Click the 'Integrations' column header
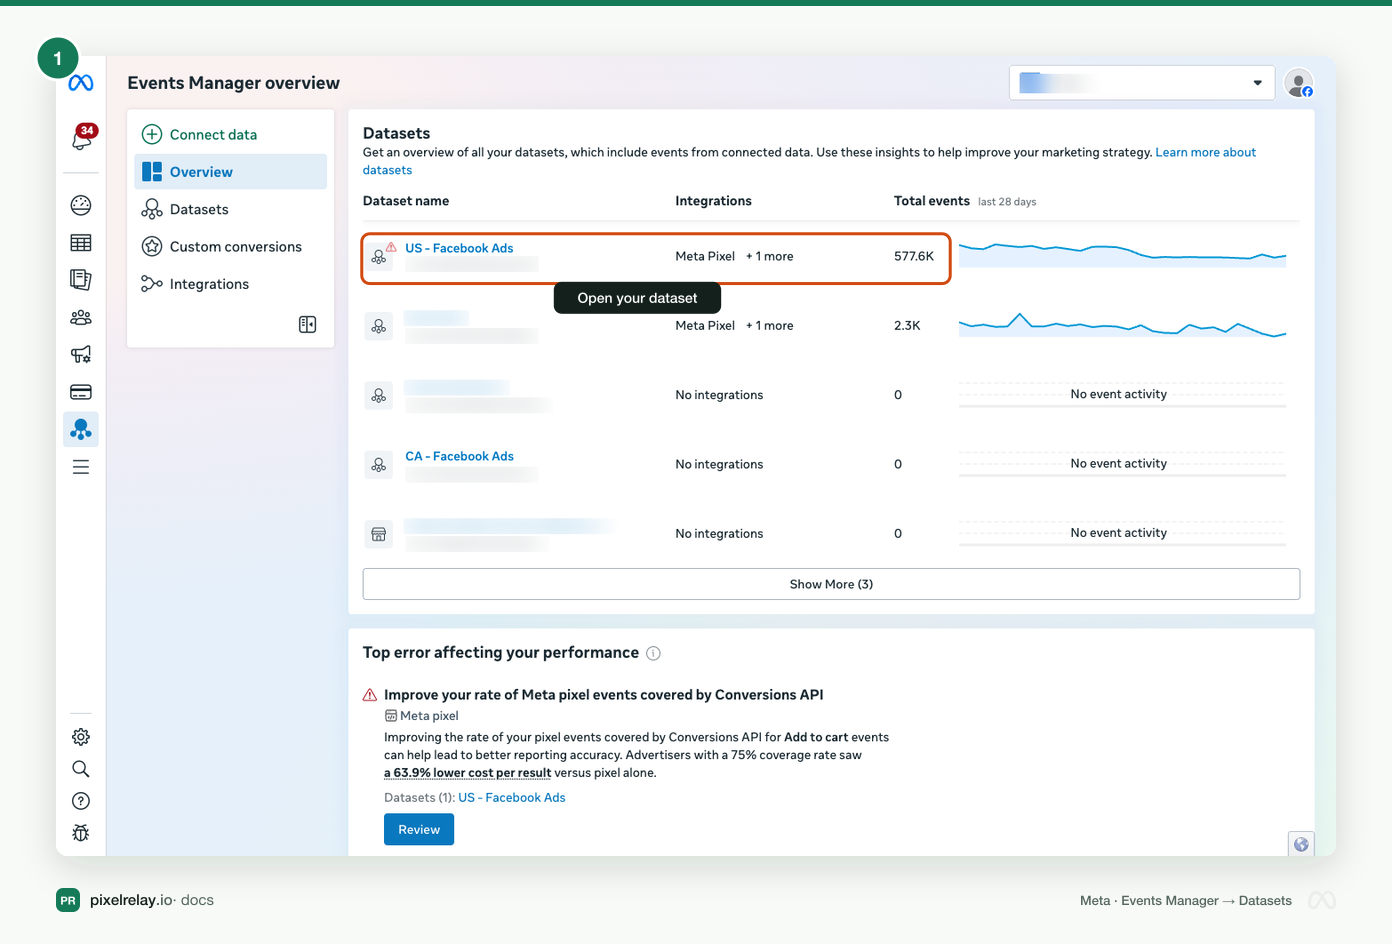 [713, 201]
